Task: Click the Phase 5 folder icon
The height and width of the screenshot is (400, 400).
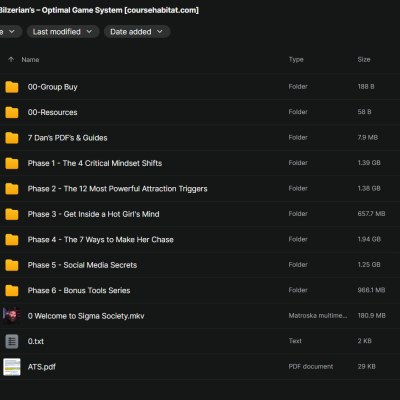Action: (12, 265)
